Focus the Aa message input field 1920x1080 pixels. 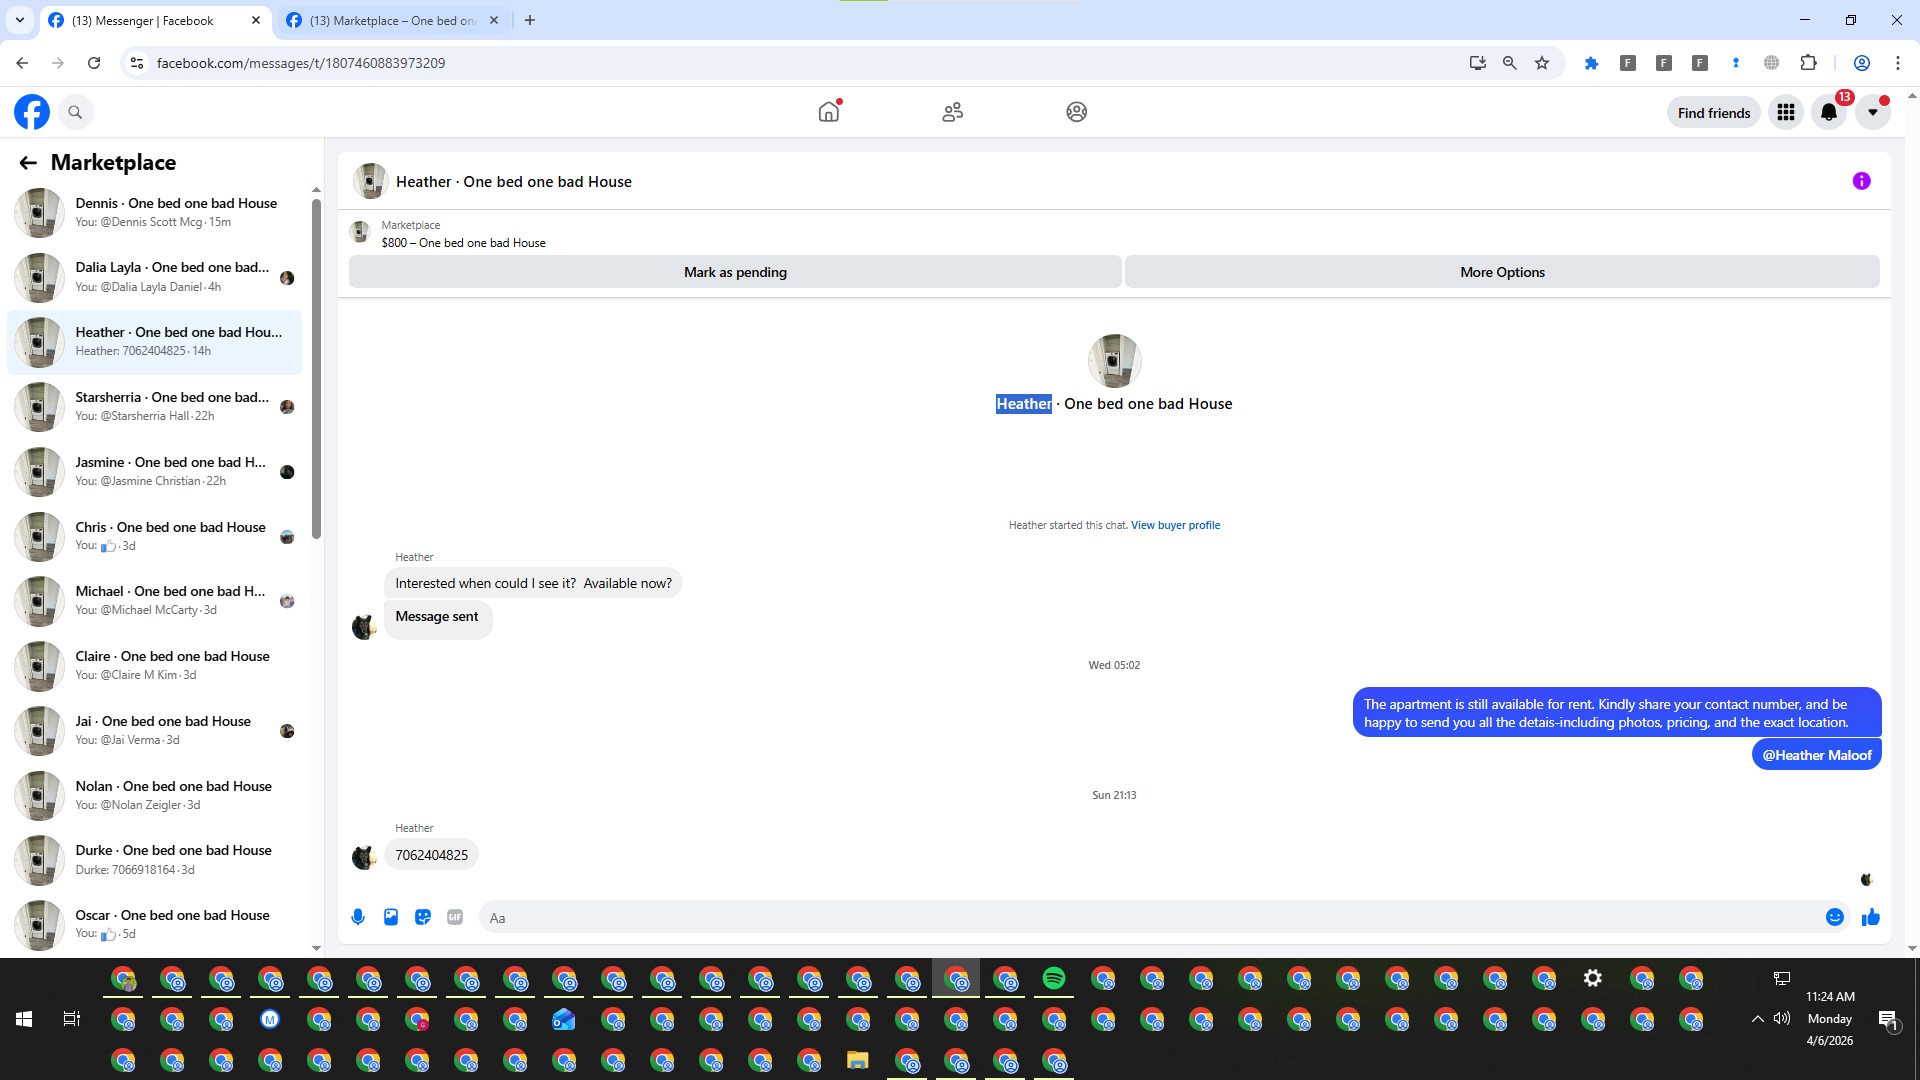tap(1150, 918)
